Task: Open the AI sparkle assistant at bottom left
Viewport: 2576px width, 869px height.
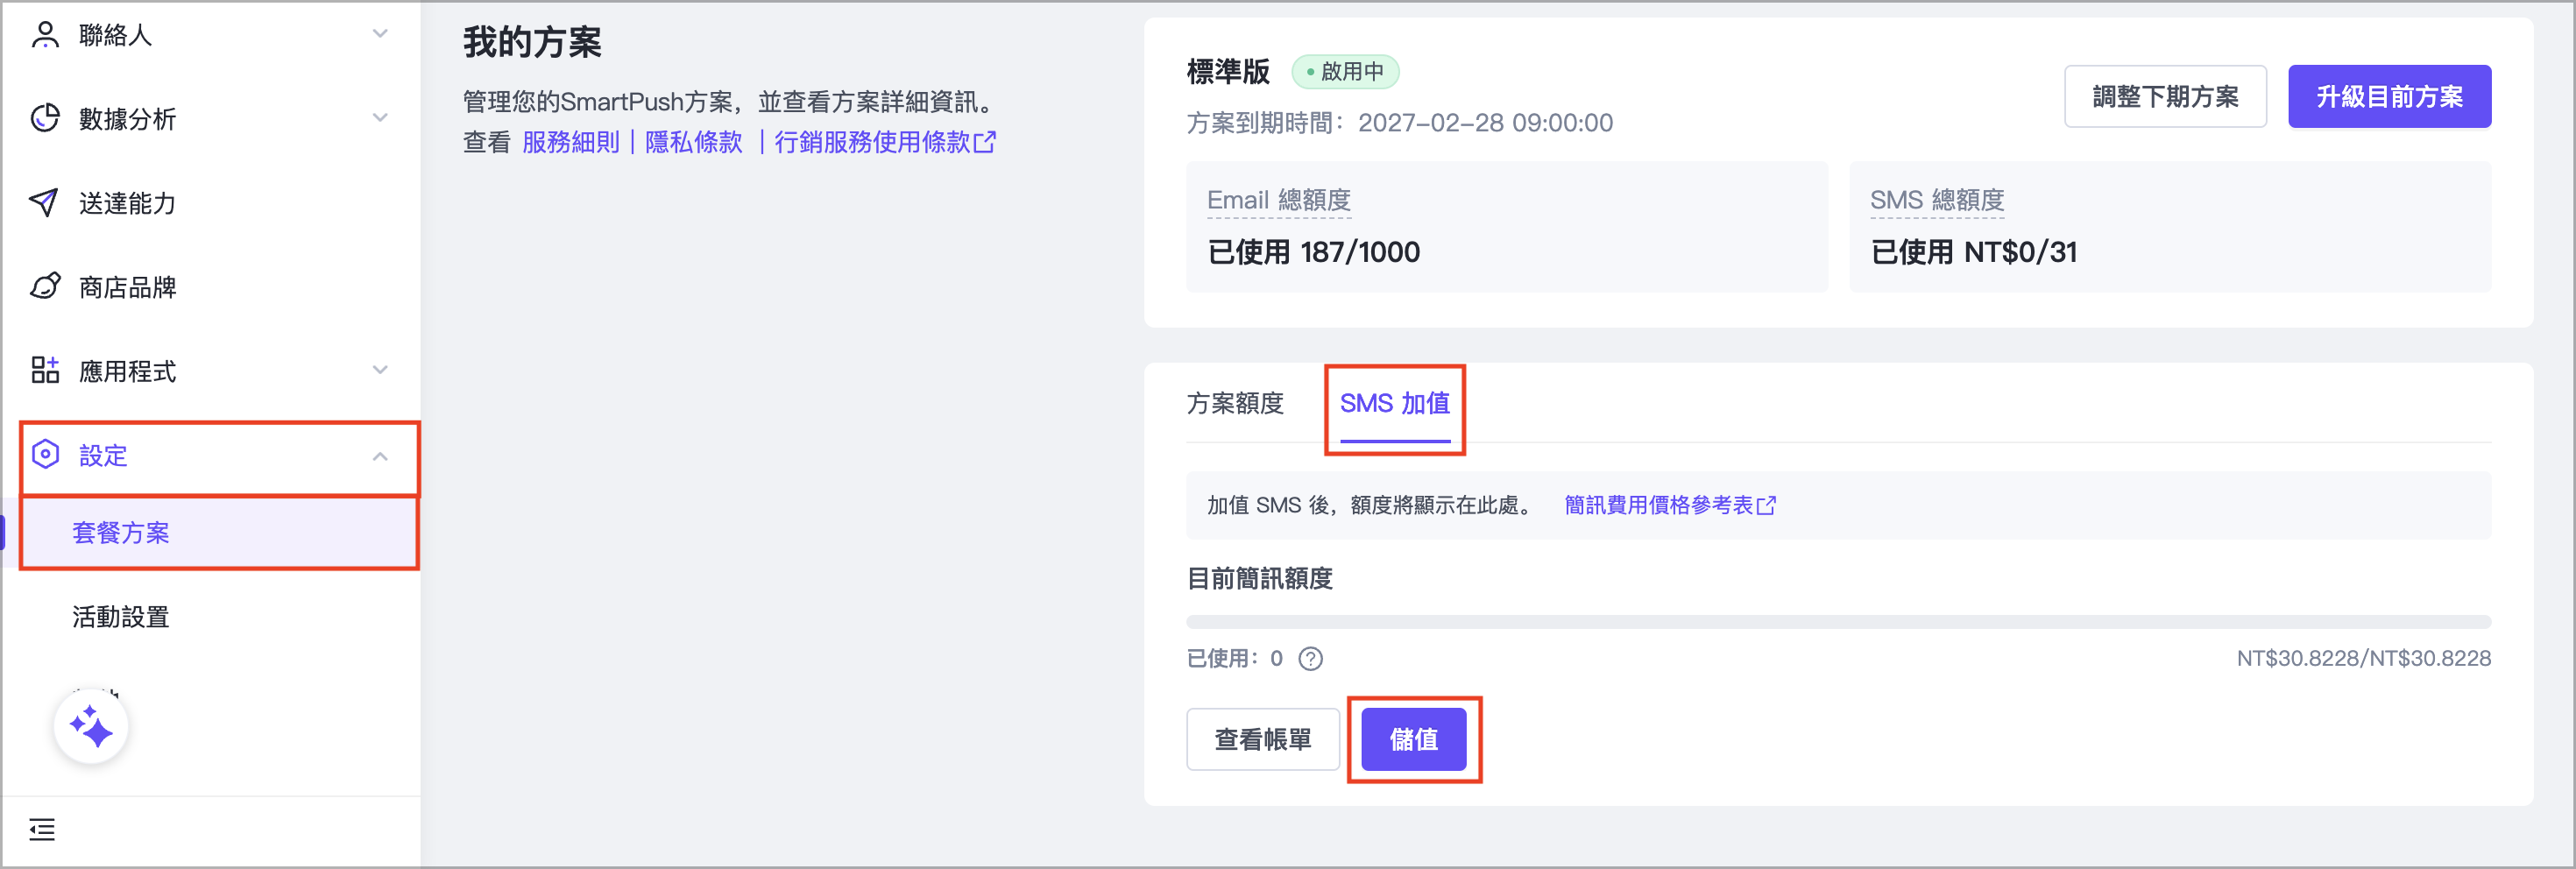Action: click(x=91, y=727)
